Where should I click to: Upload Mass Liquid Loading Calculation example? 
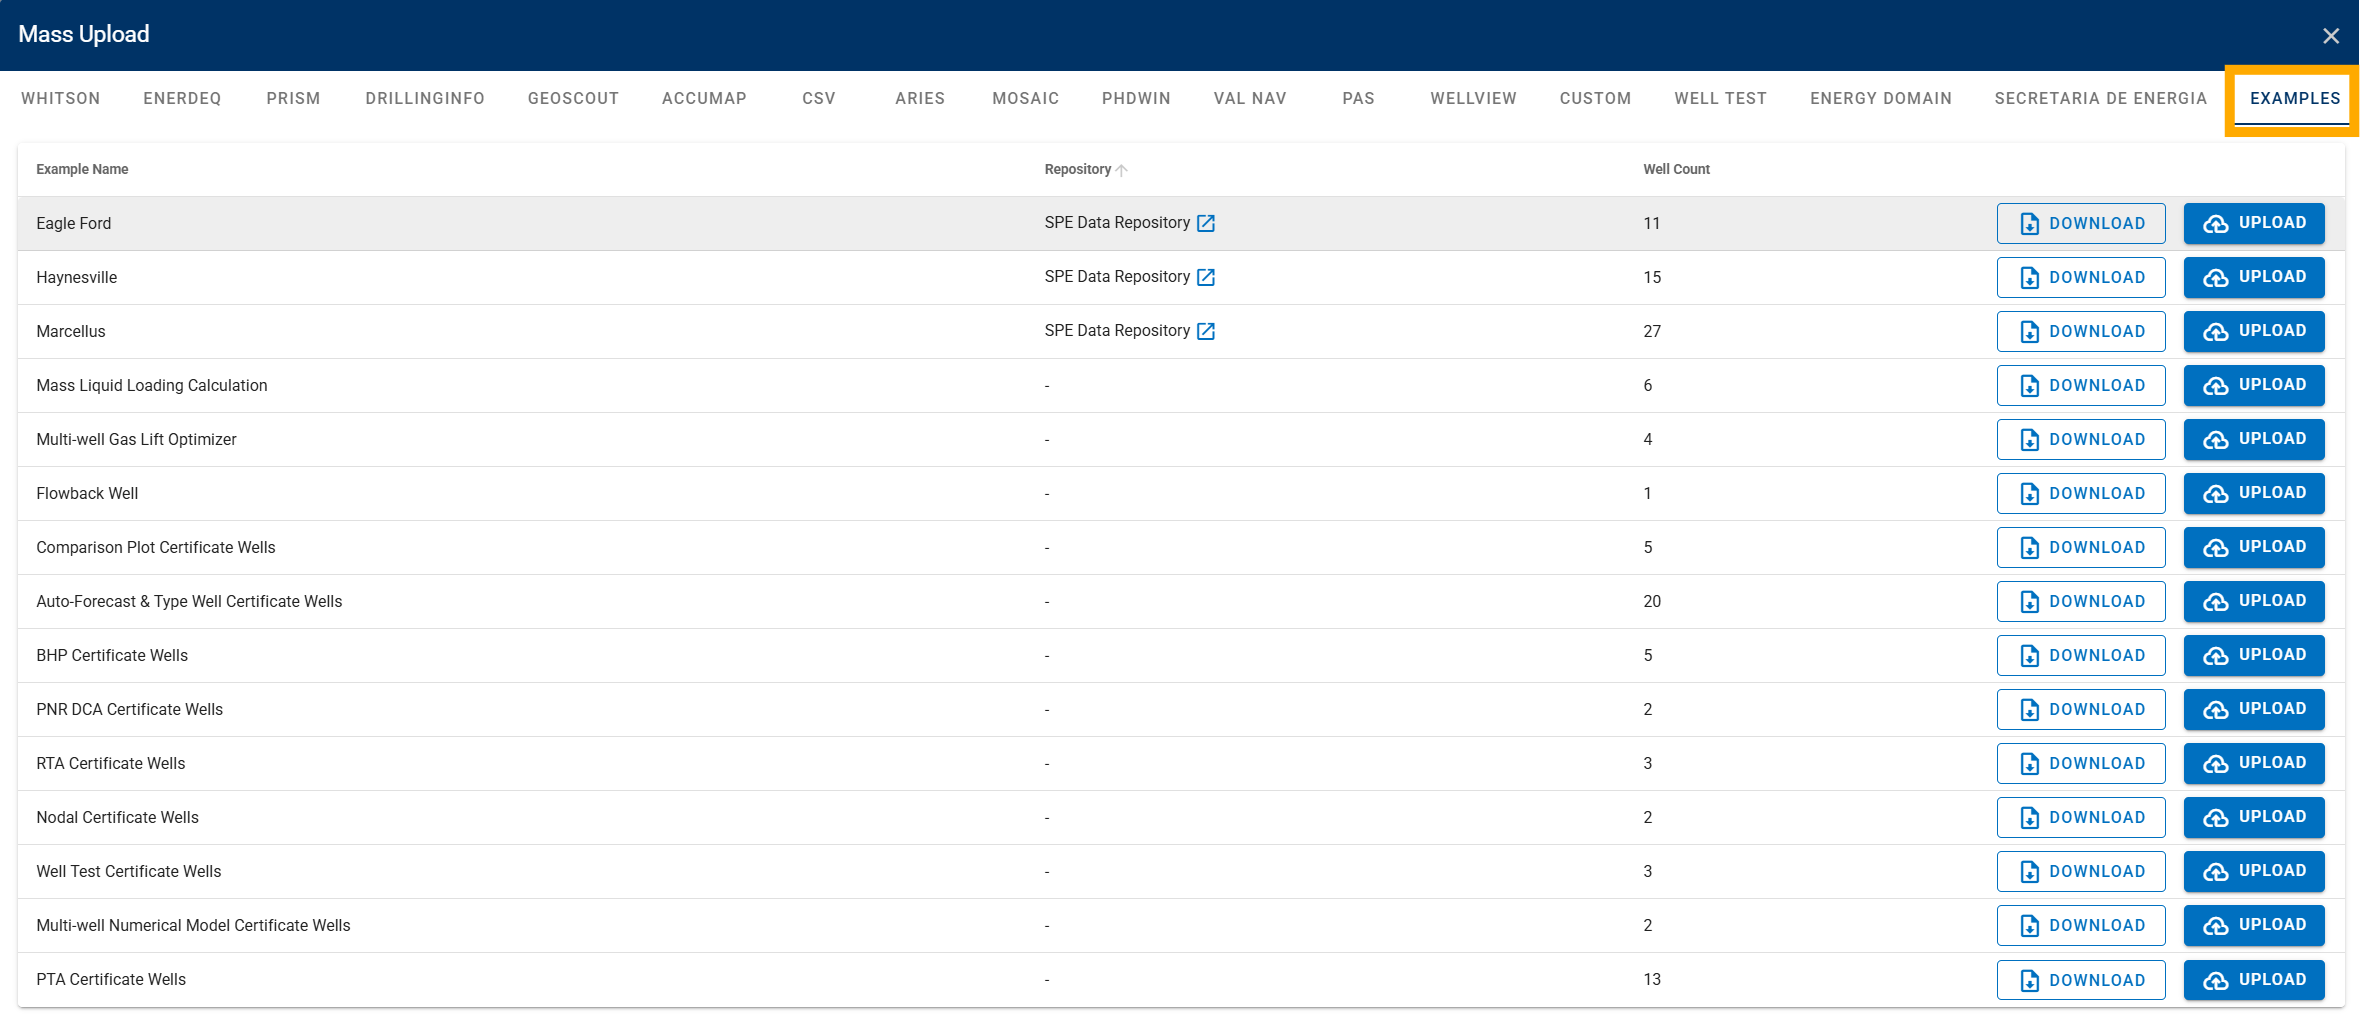click(2254, 385)
